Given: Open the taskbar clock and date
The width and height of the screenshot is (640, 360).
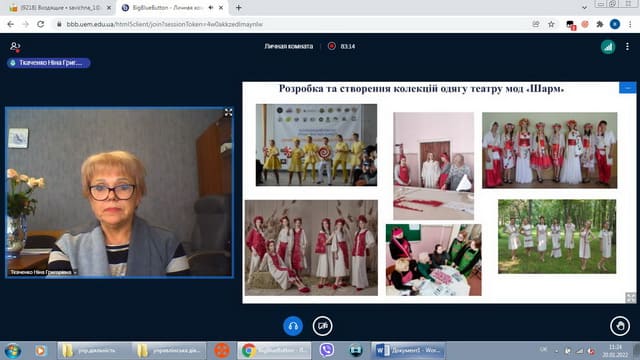Looking at the screenshot, I should pos(615,351).
